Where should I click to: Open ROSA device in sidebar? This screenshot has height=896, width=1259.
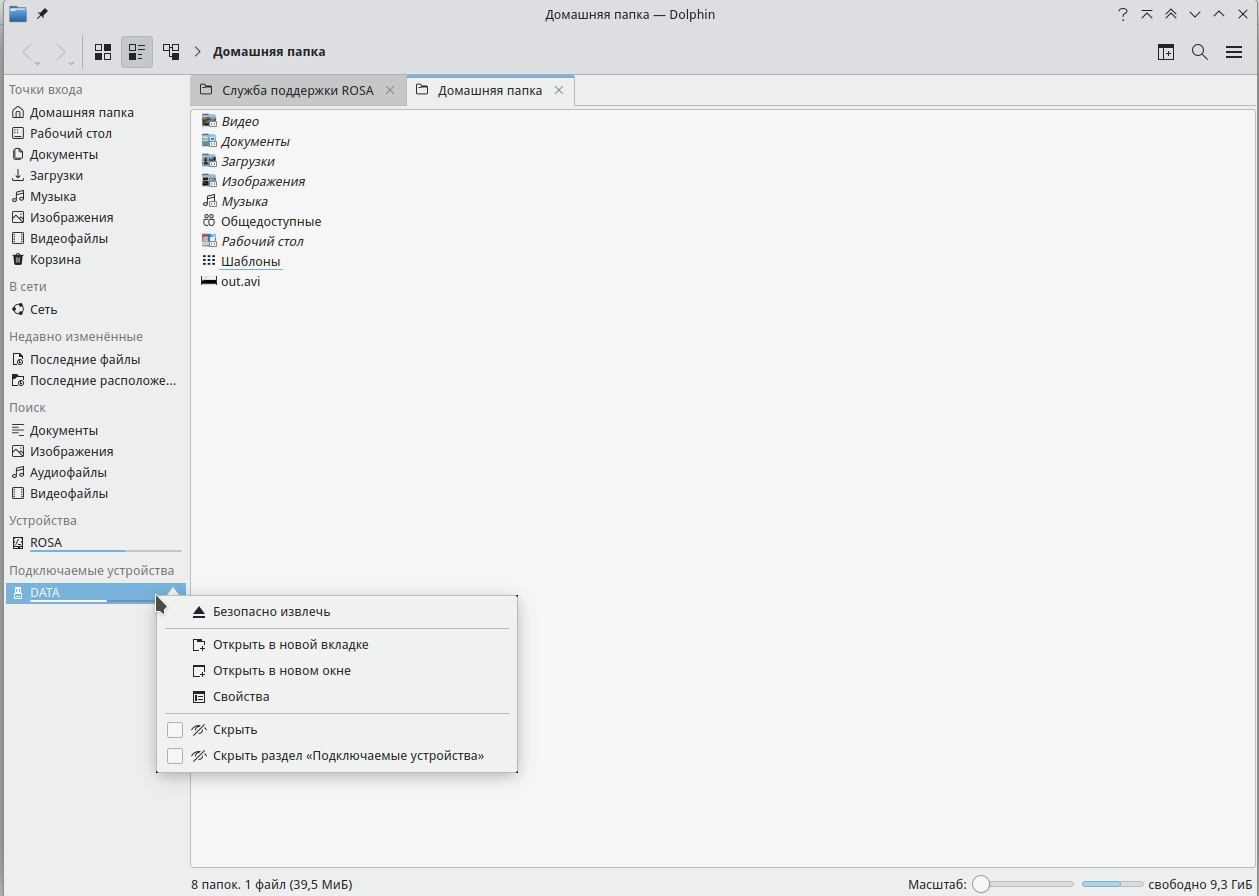tap(96, 542)
